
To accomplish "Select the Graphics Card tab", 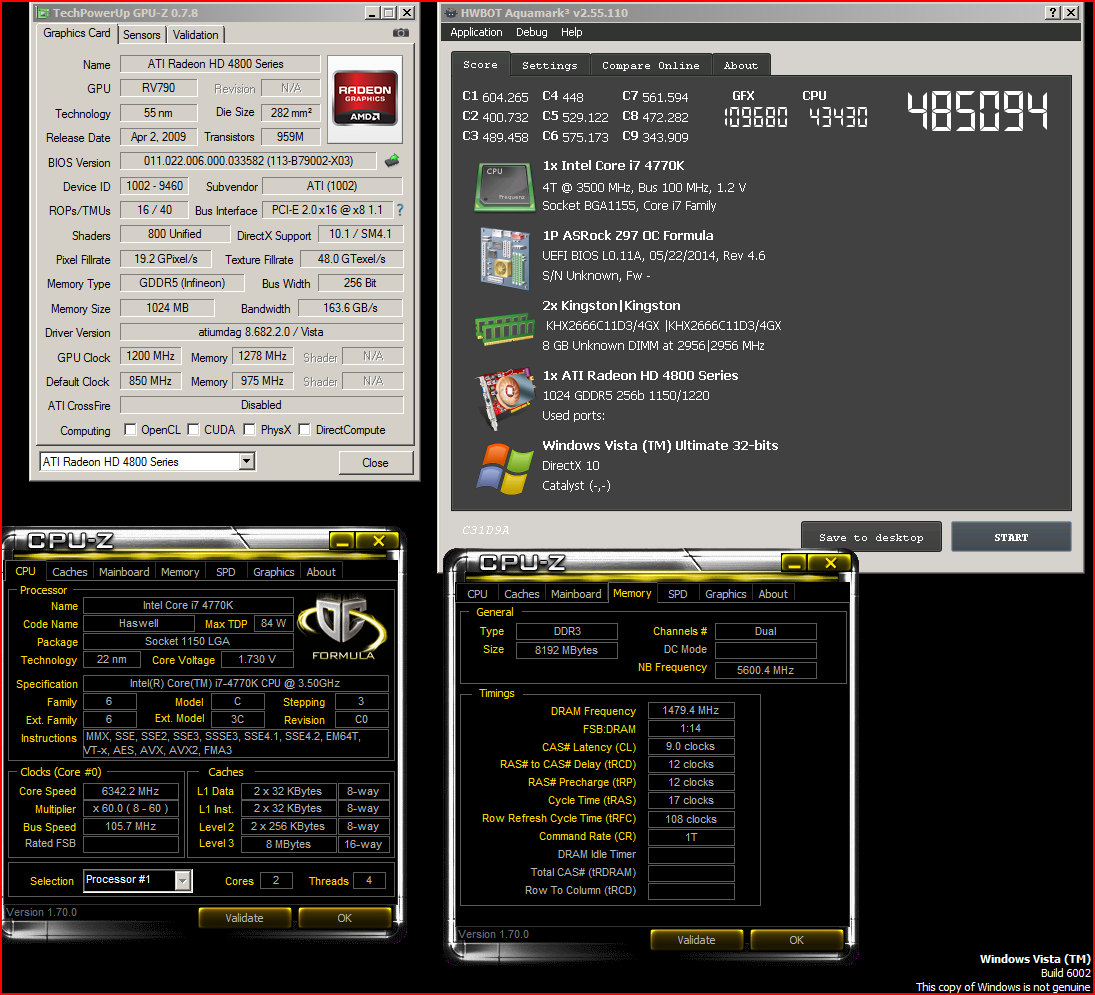I will tap(77, 33).
